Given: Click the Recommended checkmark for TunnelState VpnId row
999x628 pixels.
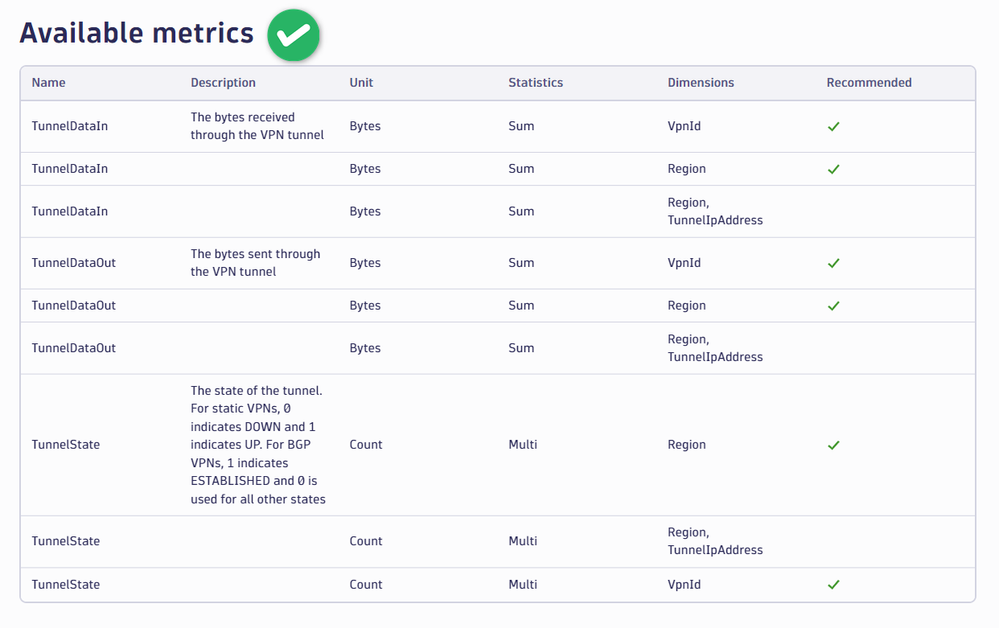Looking at the screenshot, I should [833, 584].
